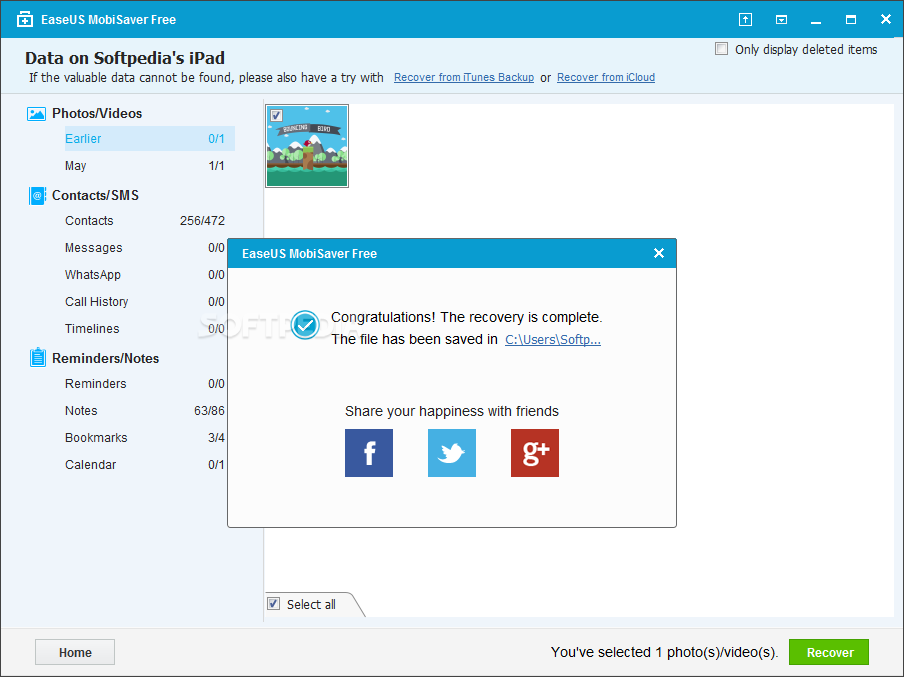Click the Photos/Videos picture icon
This screenshot has width=904, height=677.
click(36, 114)
